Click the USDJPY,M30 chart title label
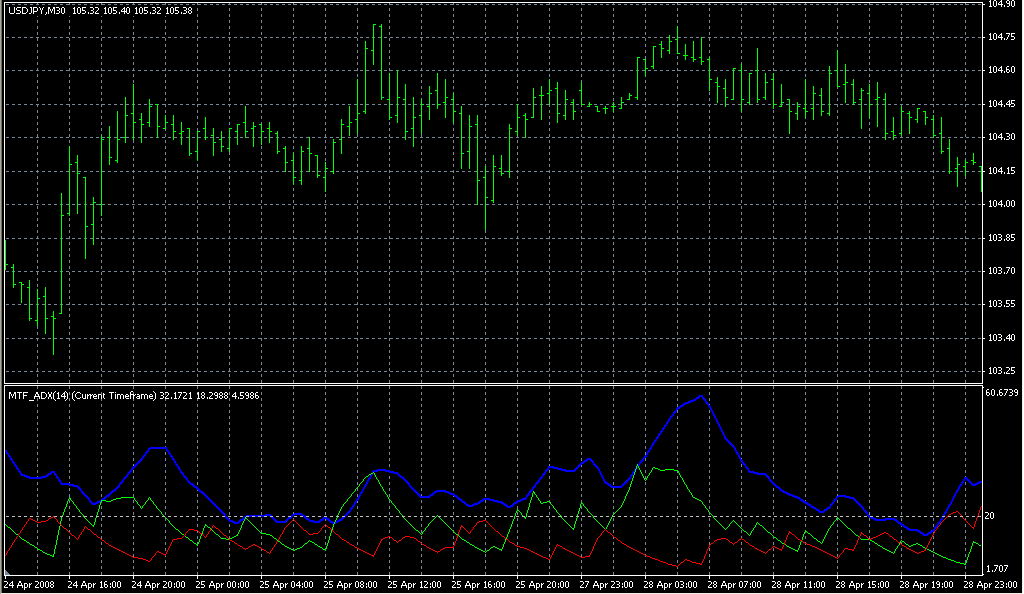The image size is (1024, 594). point(37,11)
